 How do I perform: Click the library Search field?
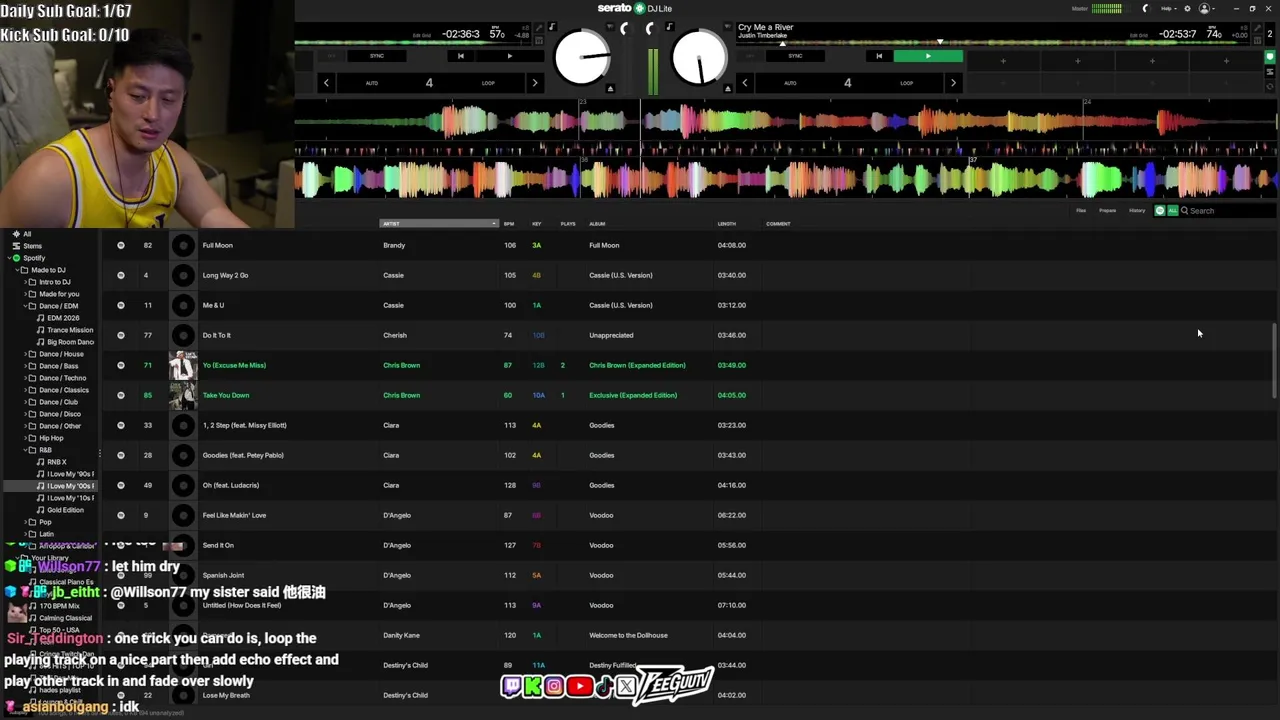coord(1230,211)
